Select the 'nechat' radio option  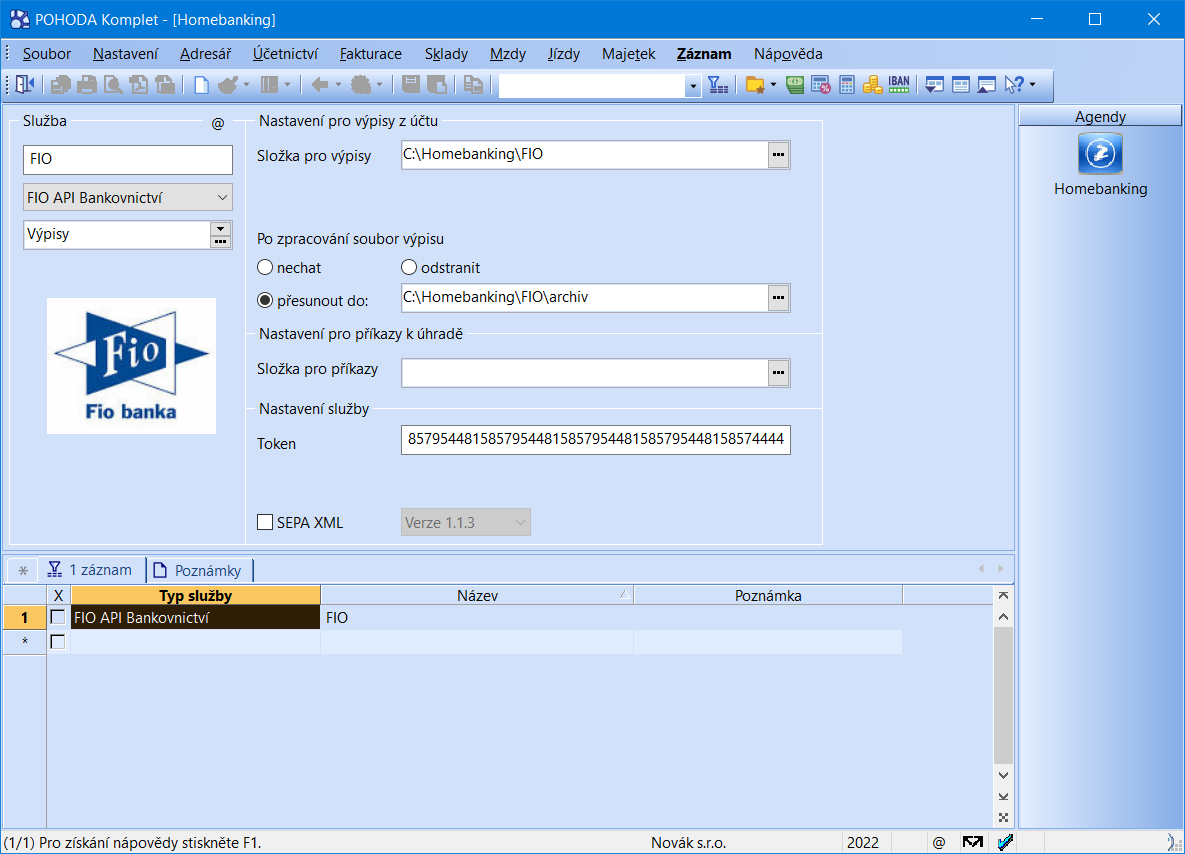coord(265,268)
